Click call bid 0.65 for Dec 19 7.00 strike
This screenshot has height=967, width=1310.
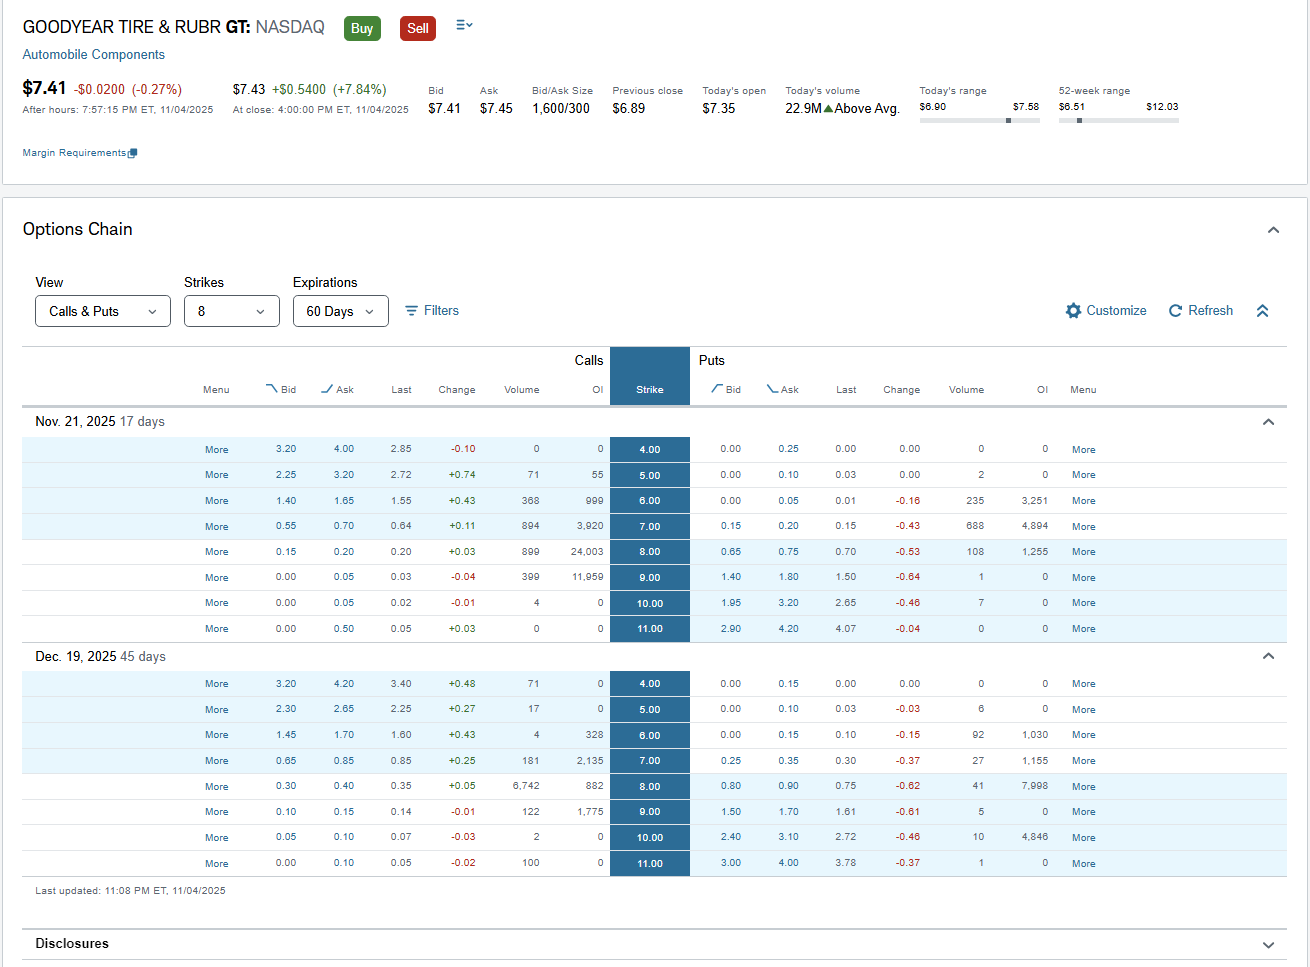click(286, 761)
